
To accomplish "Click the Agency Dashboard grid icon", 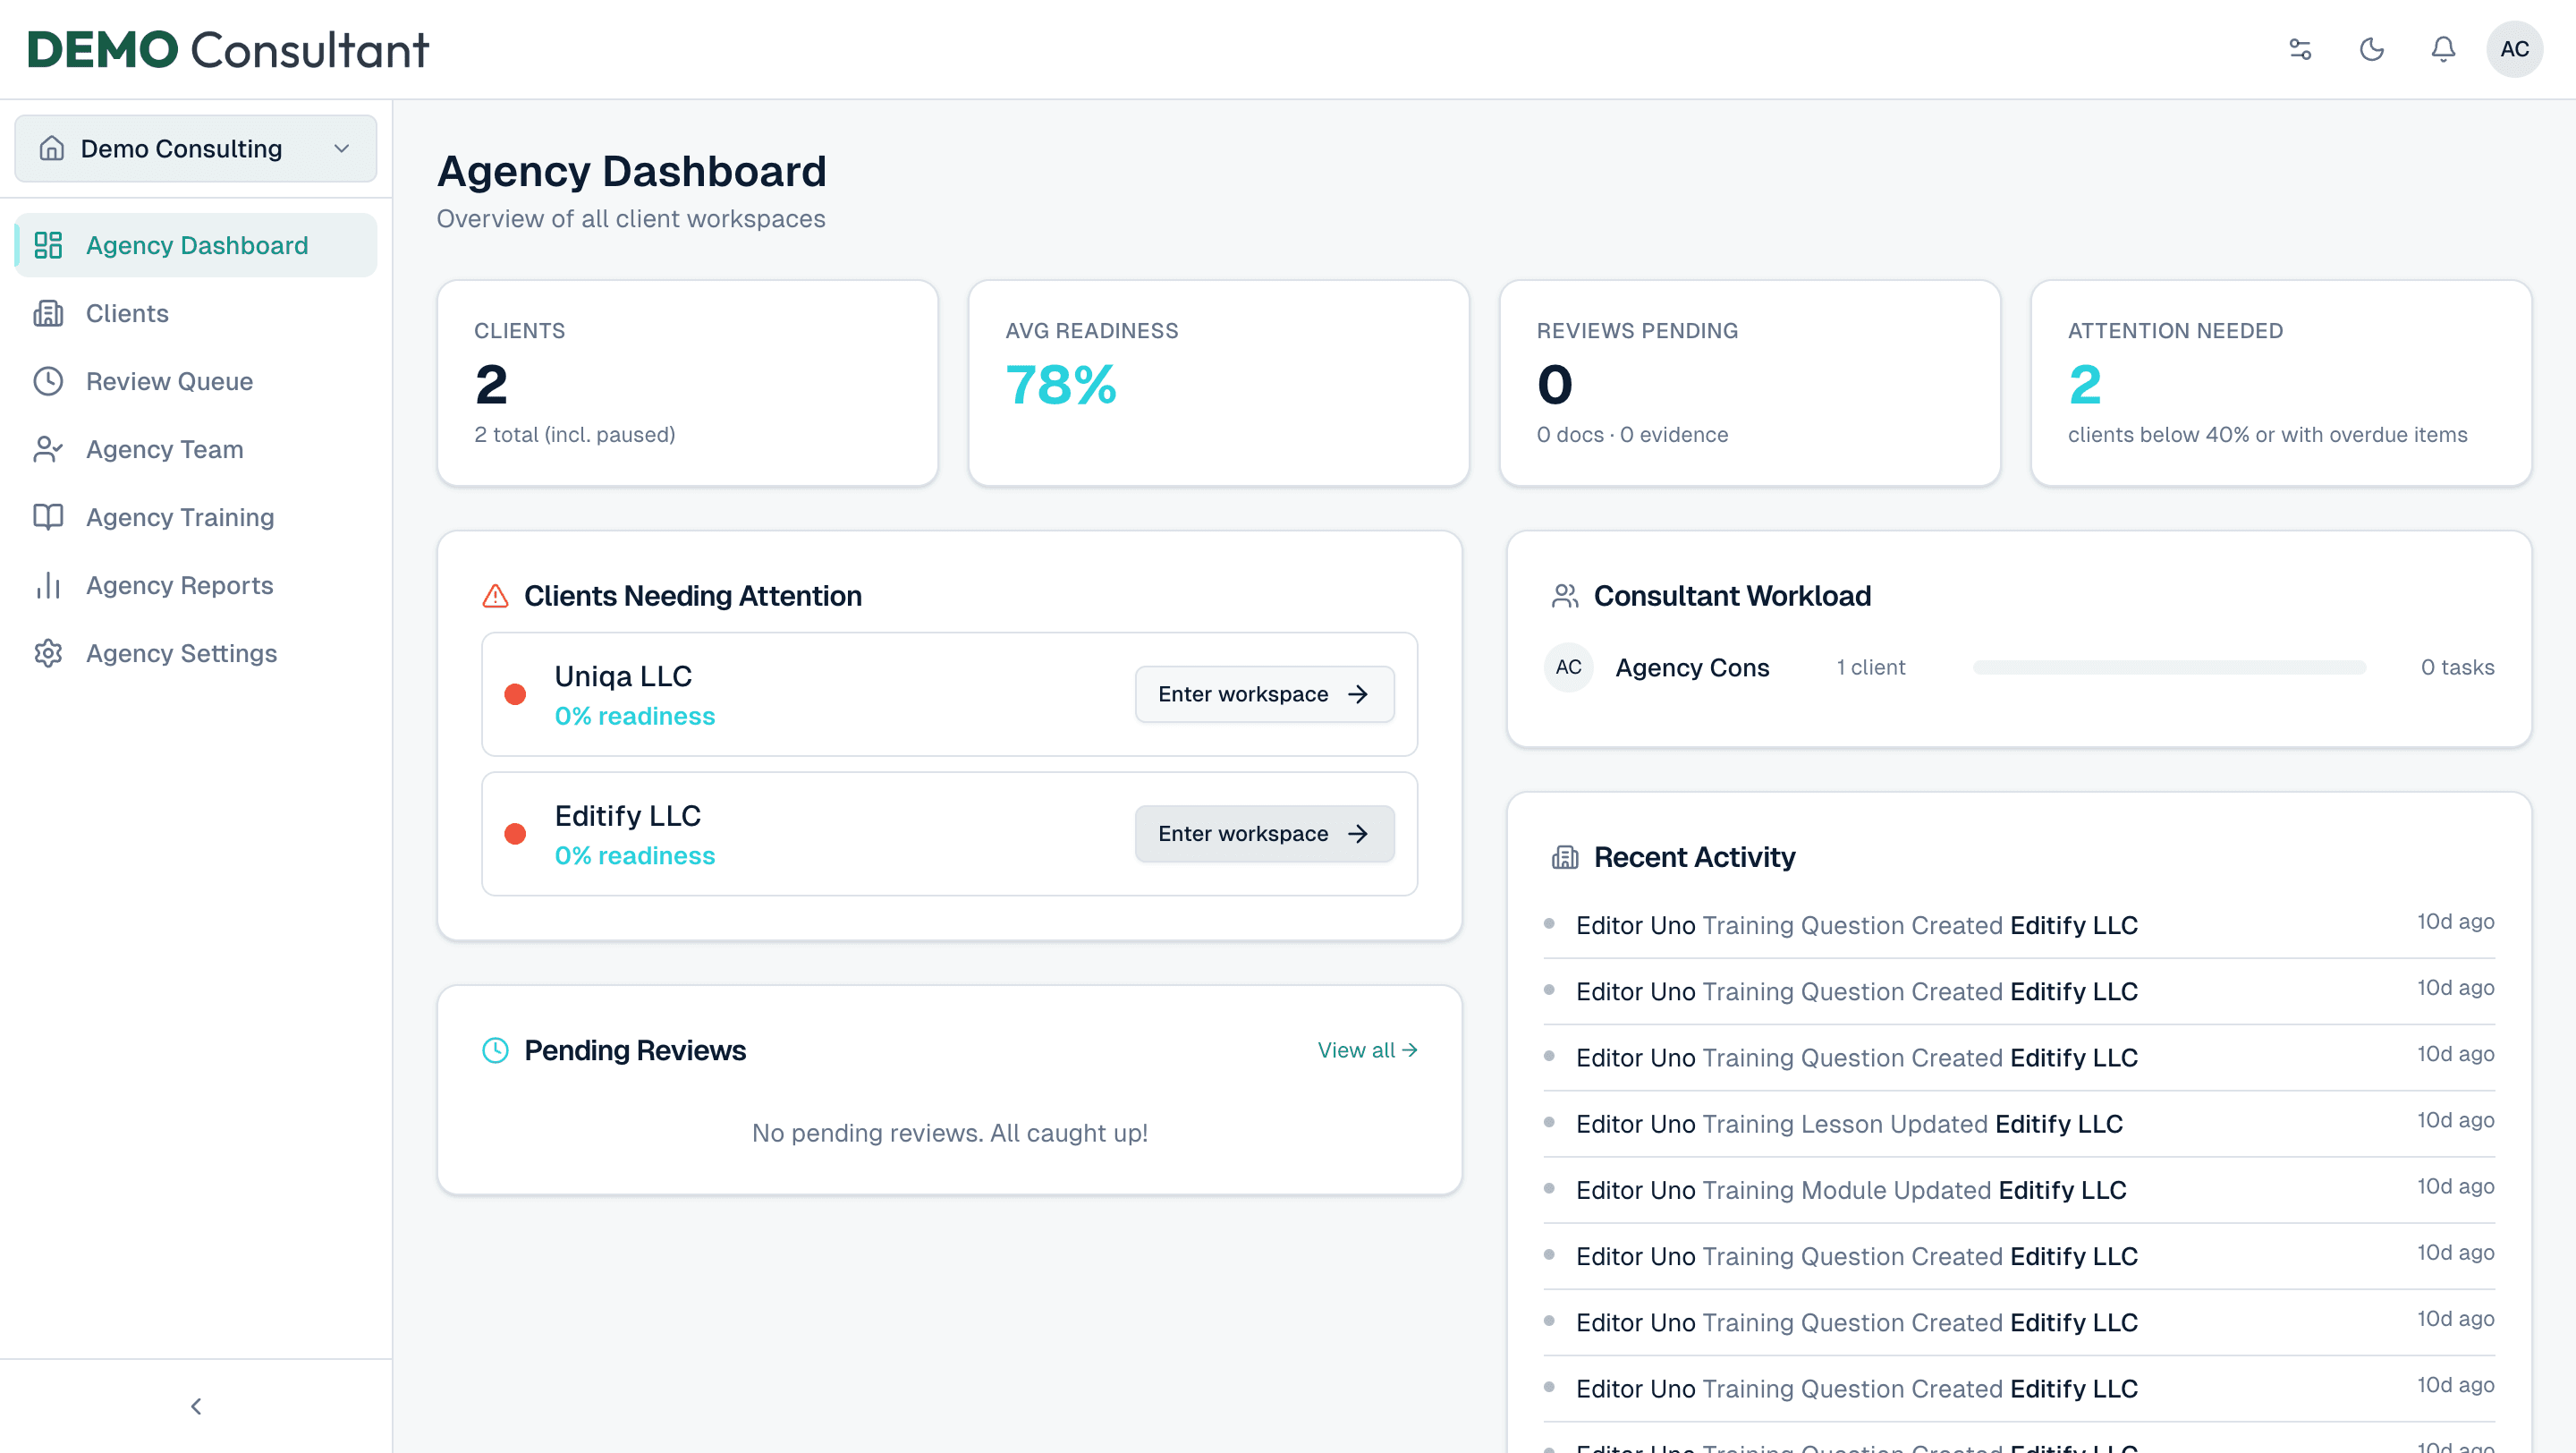I will pyautogui.click(x=48, y=245).
